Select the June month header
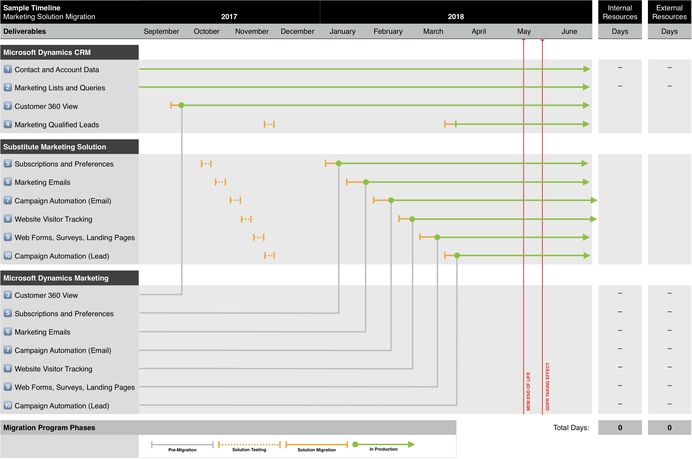This screenshot has width=692, height=459. click(569, 31)
